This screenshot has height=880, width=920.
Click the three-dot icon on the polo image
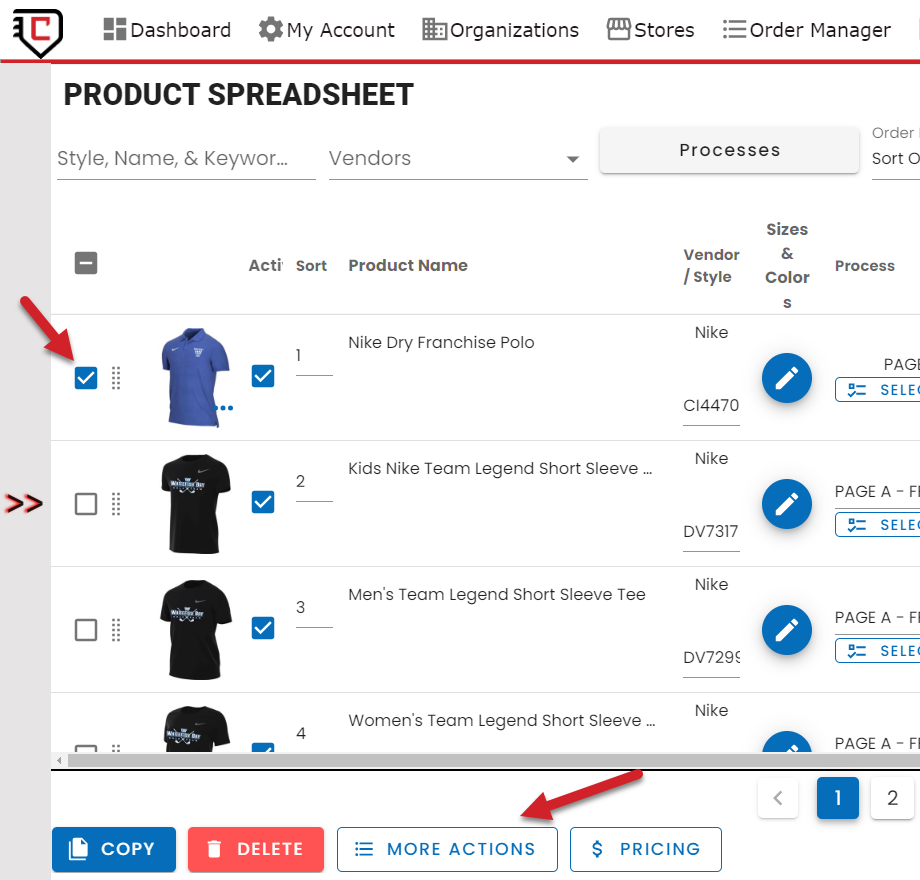[224, 408]
